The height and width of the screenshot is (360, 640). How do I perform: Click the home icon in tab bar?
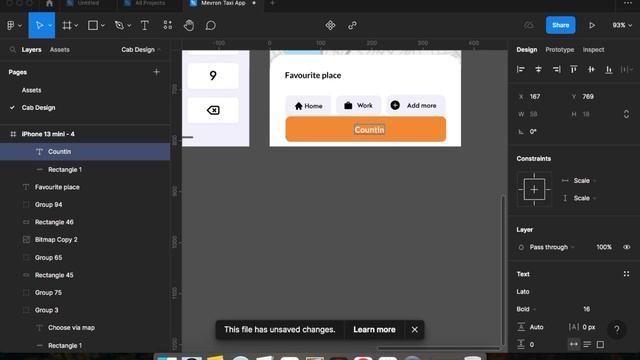[x=49, y=3]
